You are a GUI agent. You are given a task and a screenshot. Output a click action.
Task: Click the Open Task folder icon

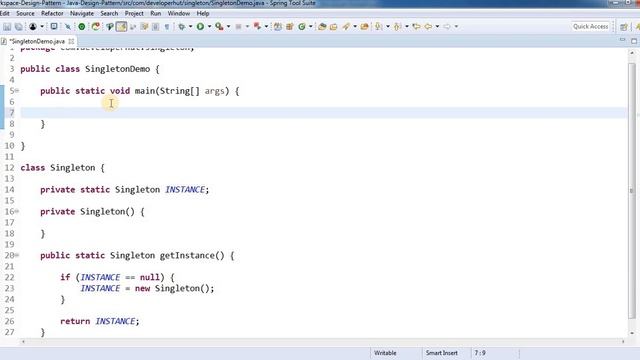333,27
